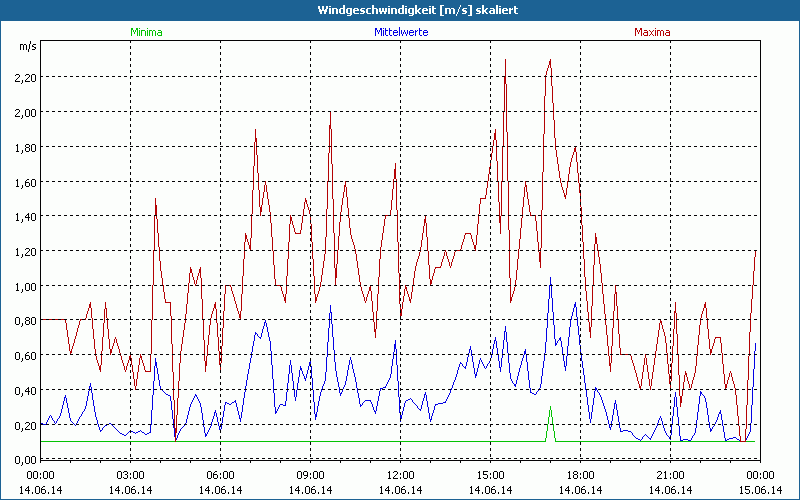Click the 09:00 time axis label

310,475
